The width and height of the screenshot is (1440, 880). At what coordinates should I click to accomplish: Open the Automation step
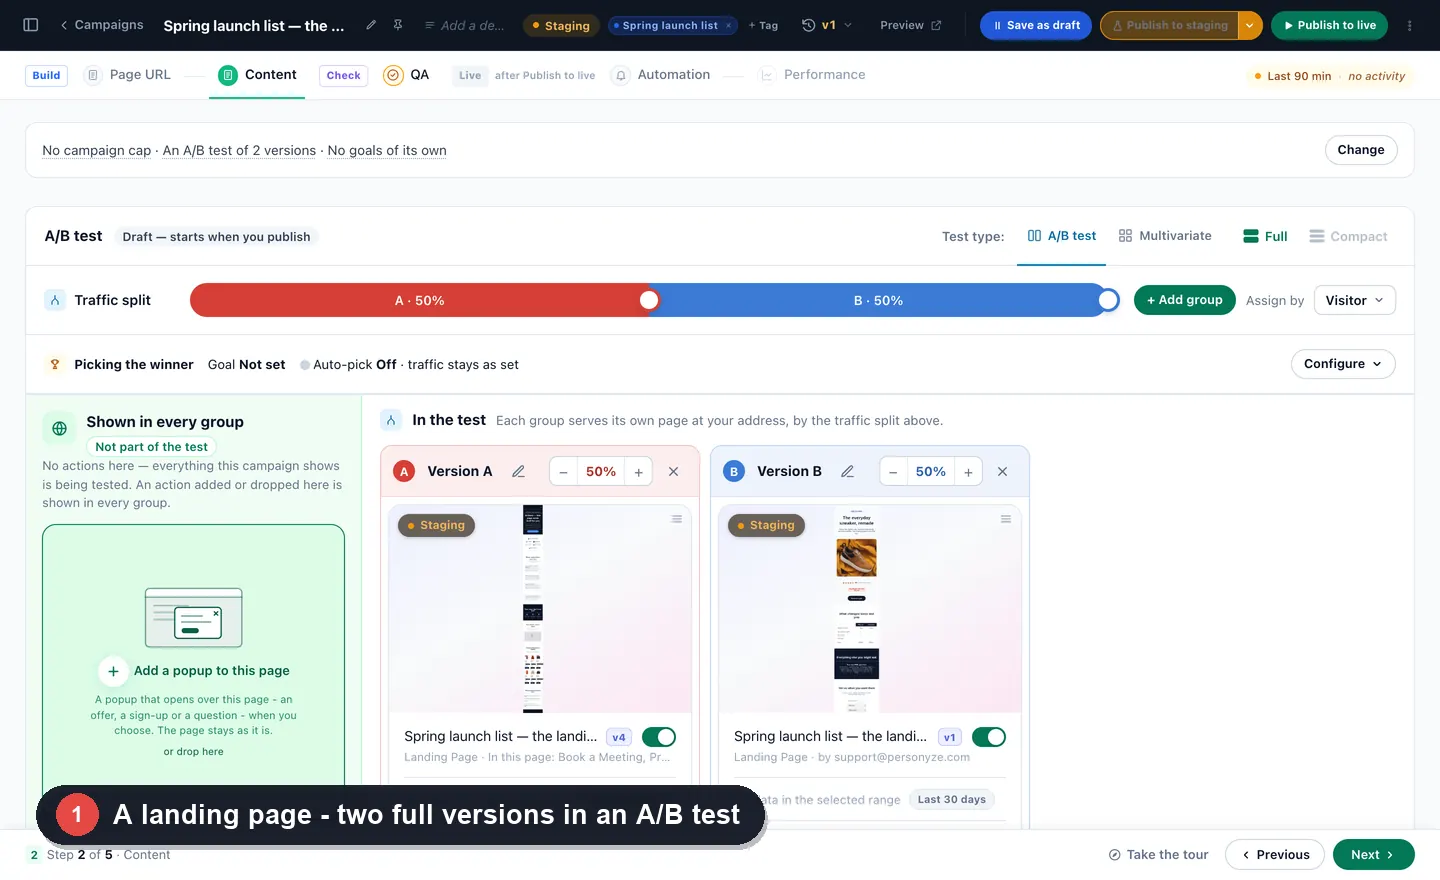pos(661,75)
